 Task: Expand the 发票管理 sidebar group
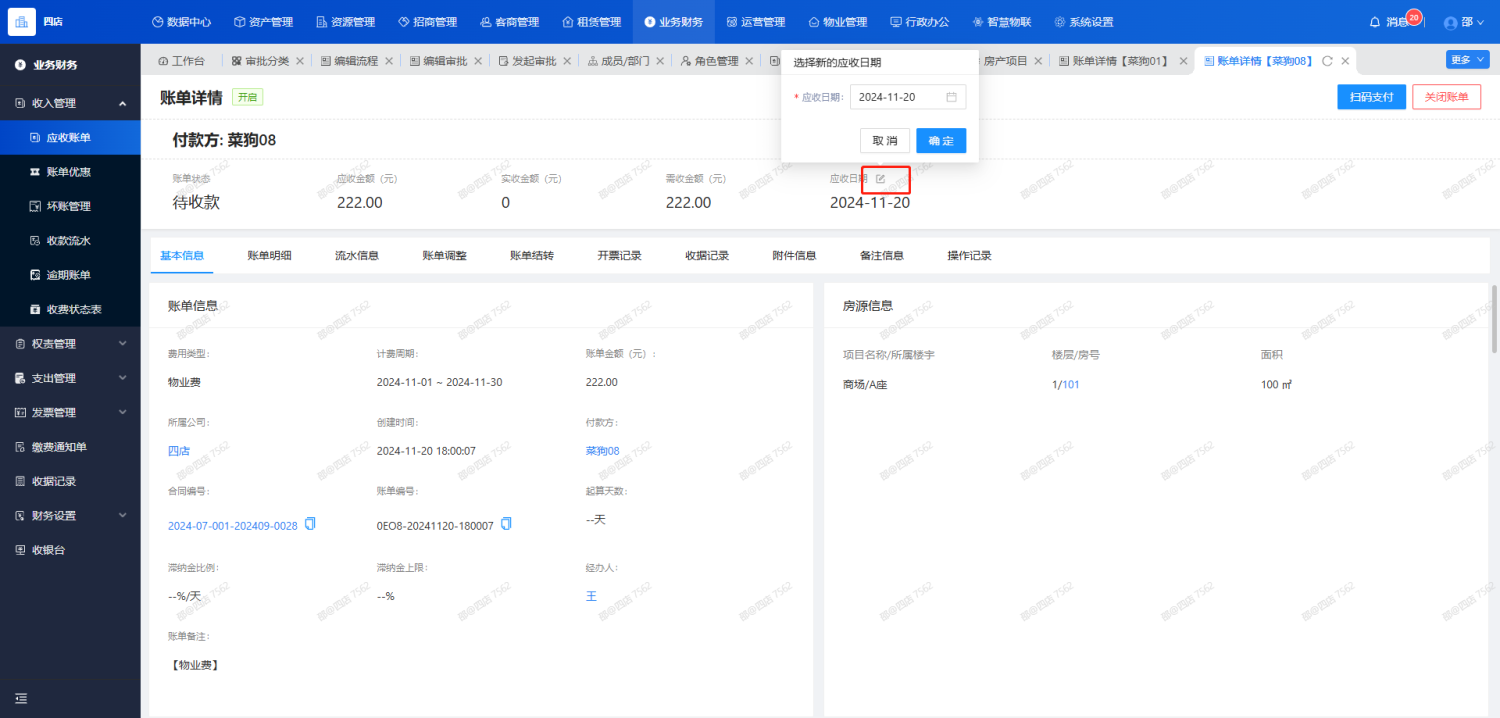click(70, 412)
